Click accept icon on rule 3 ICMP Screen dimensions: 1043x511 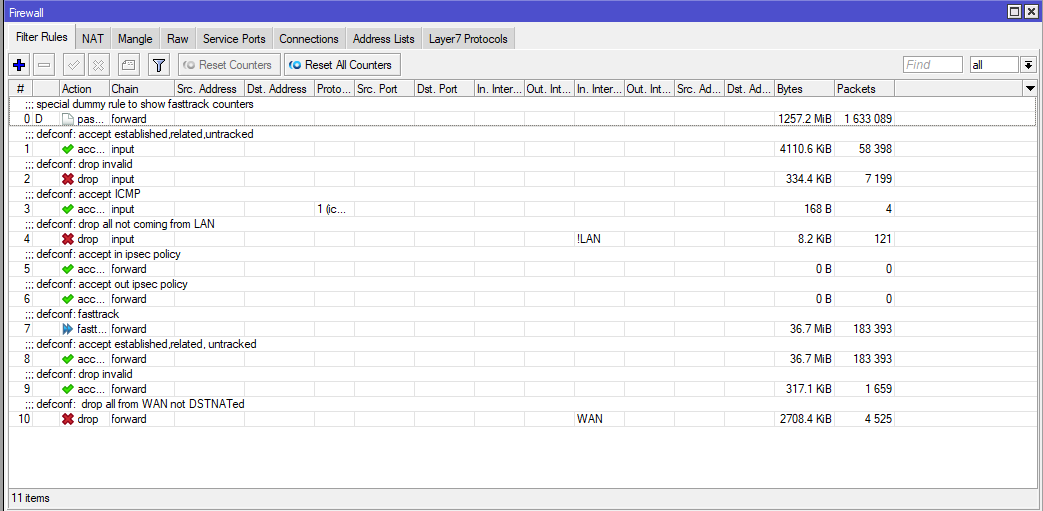click(x=67, y=209)
